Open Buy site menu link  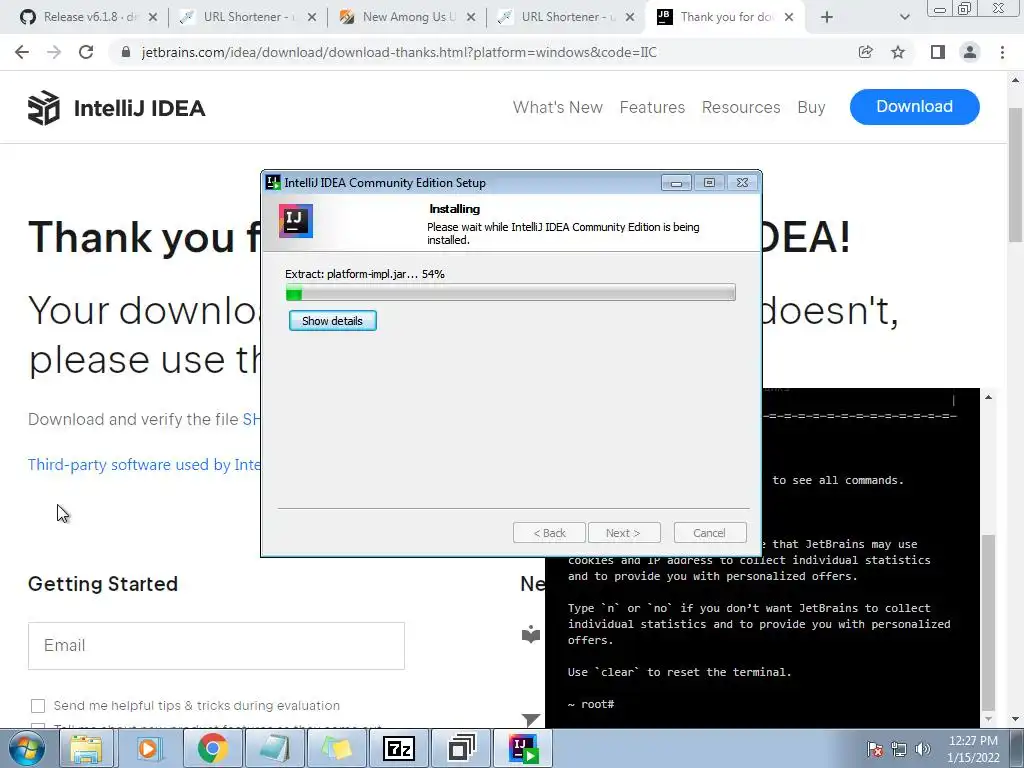[811, 107]
